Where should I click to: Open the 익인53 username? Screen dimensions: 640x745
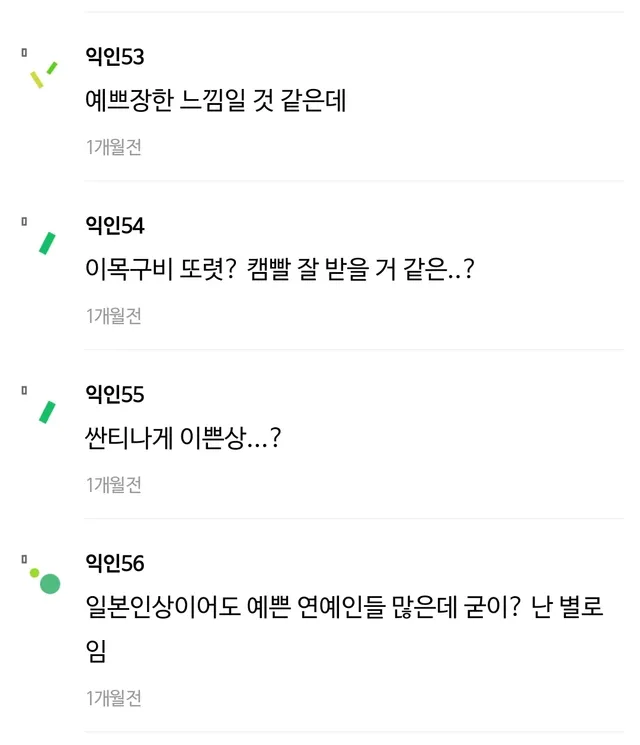coord(115,57)
